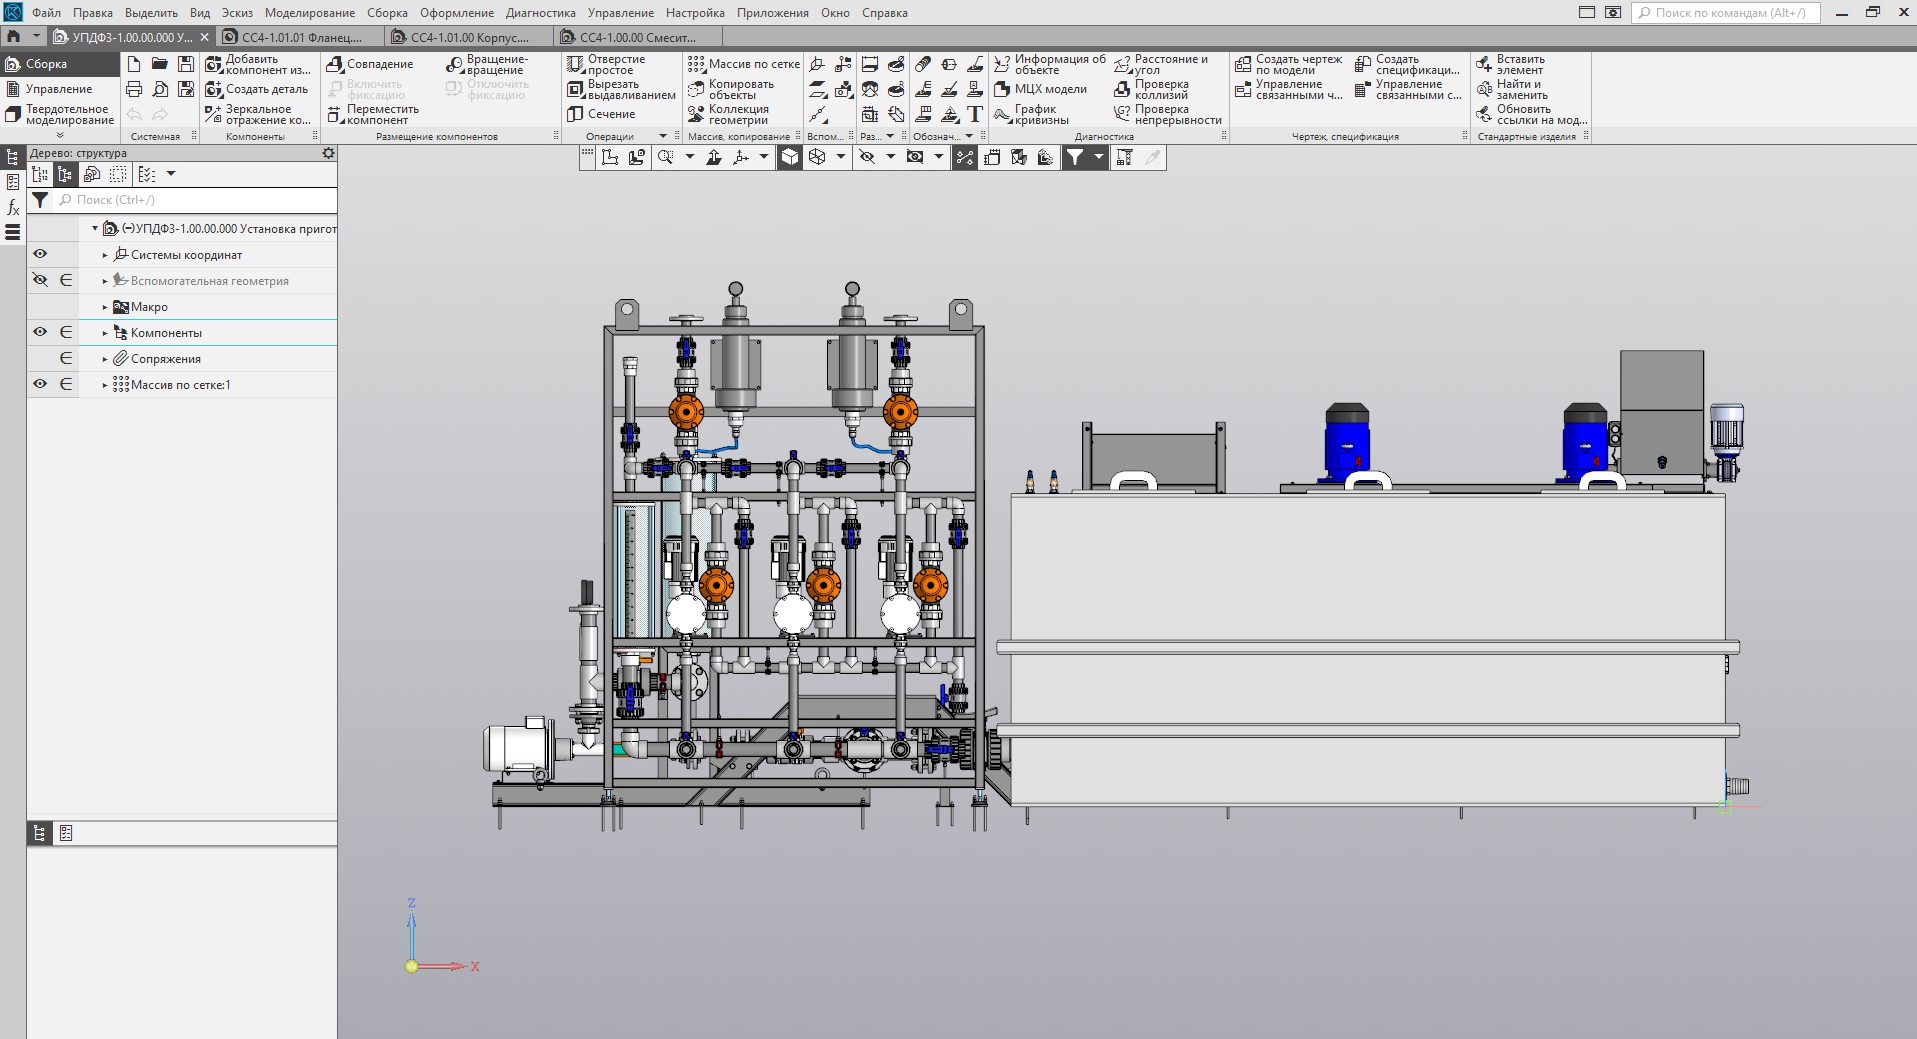Click the Save document icon
The image size is (1917, 1039).
click(x=186, y=64)
